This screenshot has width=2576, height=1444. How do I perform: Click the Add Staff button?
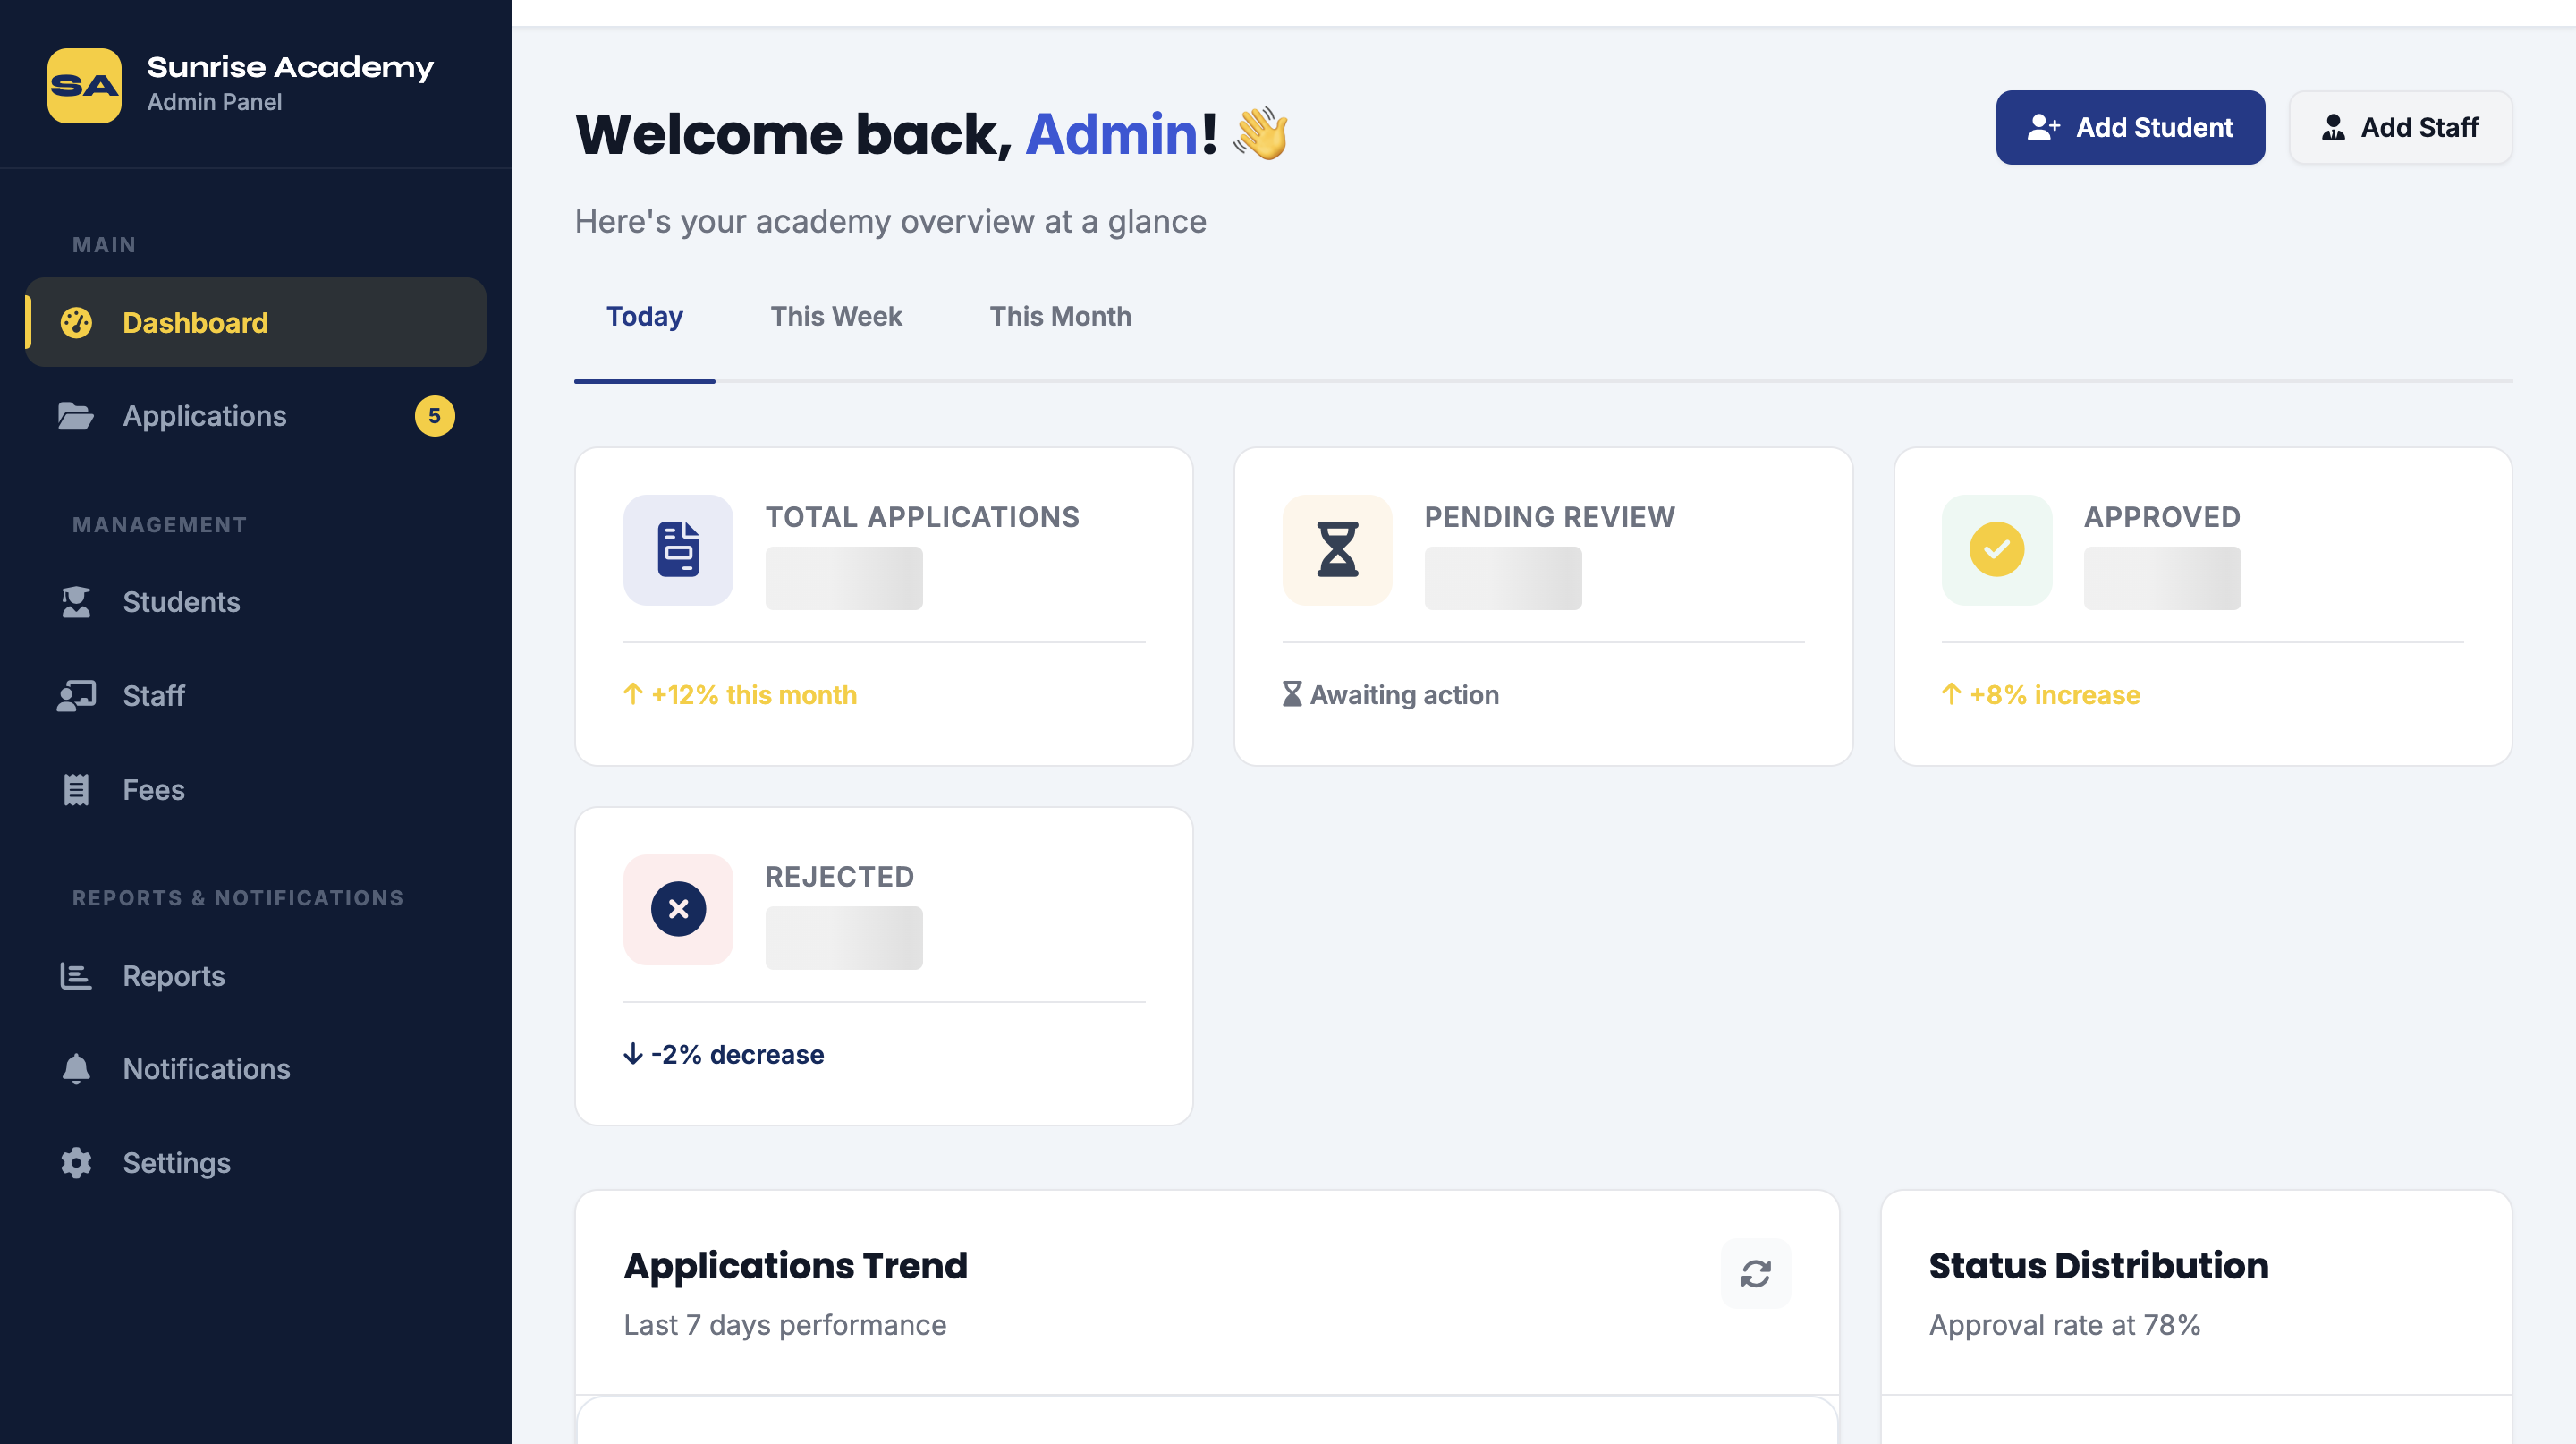click(2400, 127)
